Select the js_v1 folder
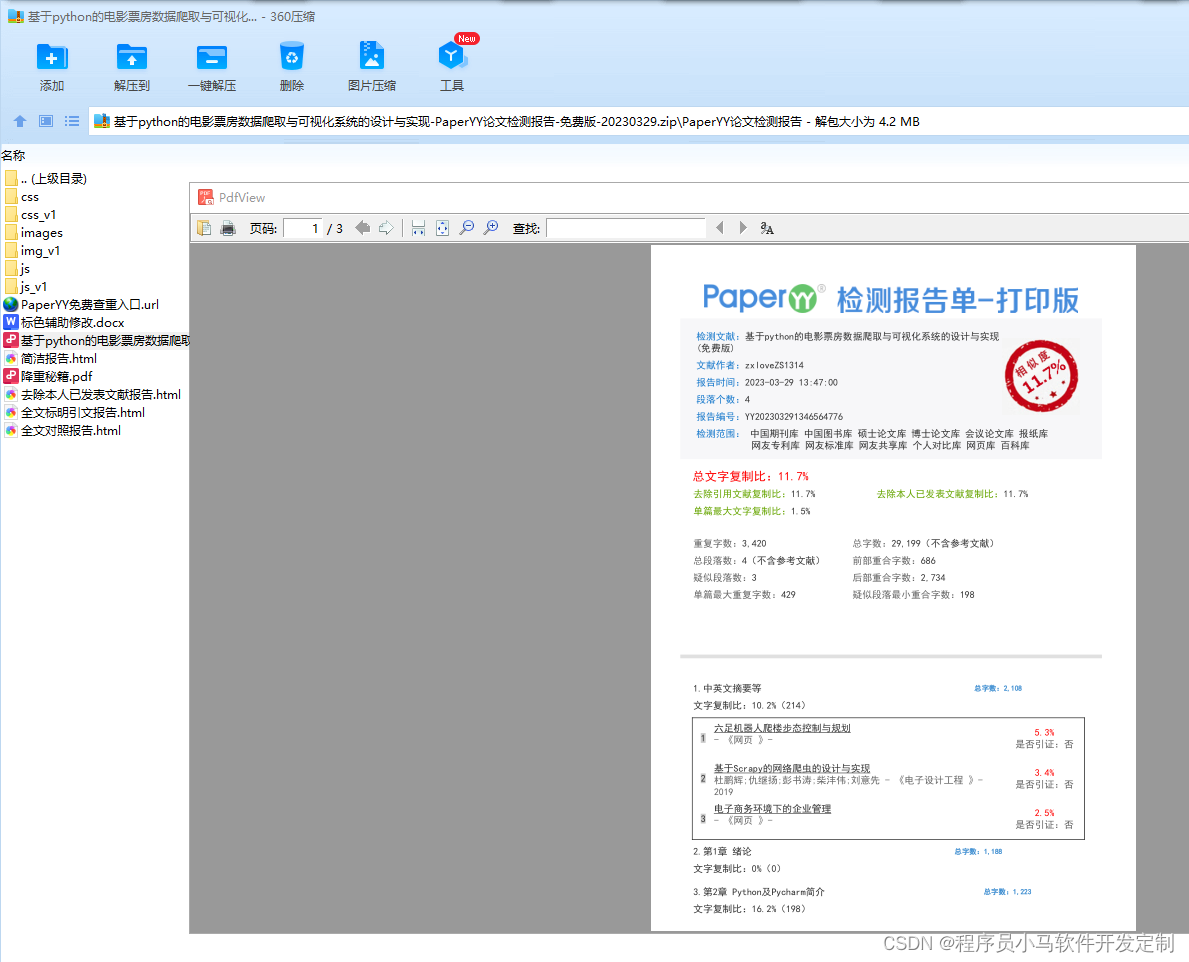 (26, 287)
